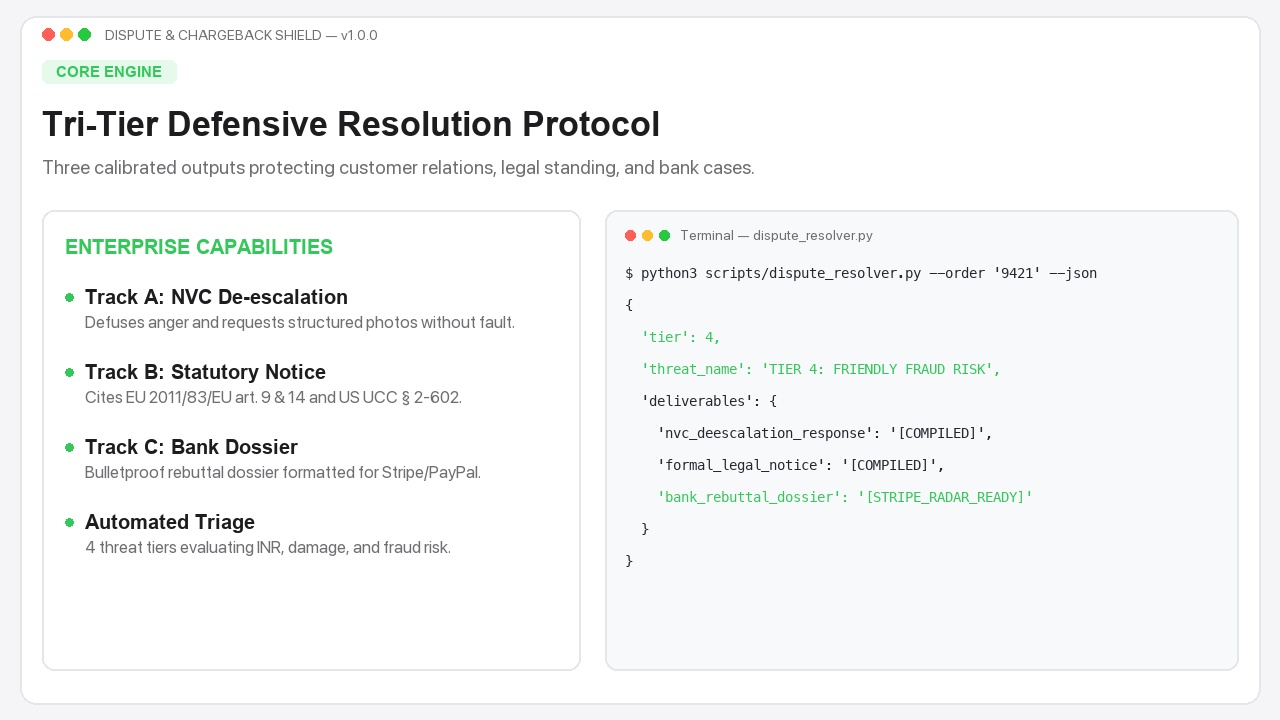This screenshot has height=720, width=1280.
Task: Click the 'formal_legal_notice' COMPILED line
Action: [801, 465]
